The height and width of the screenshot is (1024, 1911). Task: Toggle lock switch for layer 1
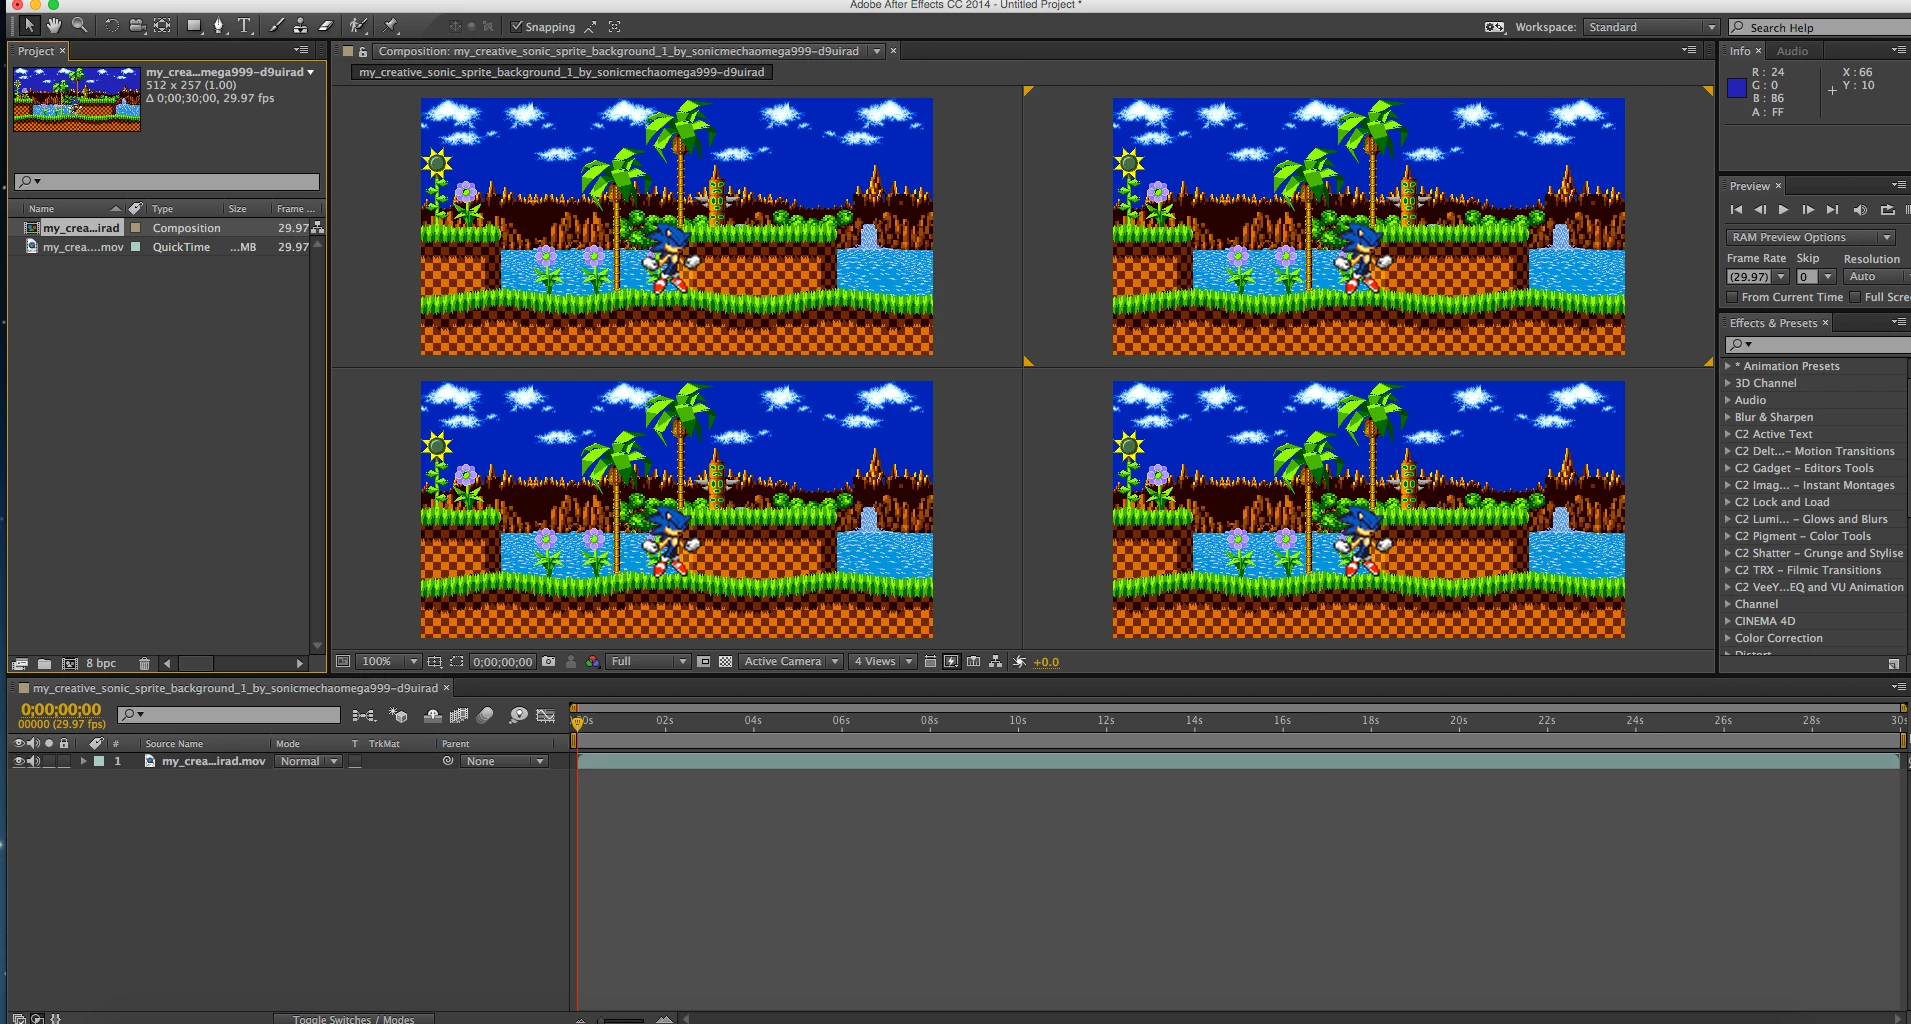64,761
